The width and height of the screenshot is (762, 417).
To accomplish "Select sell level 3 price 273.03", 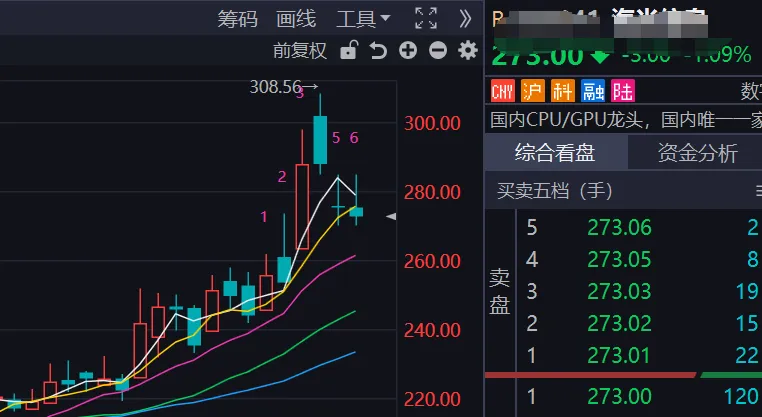I will 619,292.
